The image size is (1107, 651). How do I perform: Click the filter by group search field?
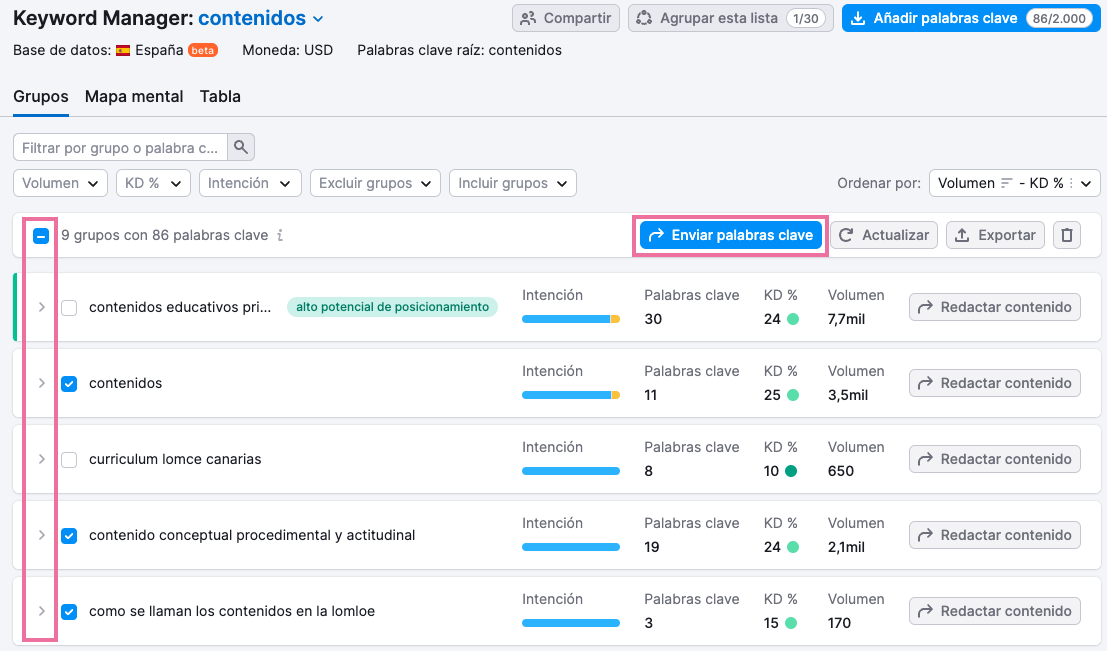pos(120,148)
